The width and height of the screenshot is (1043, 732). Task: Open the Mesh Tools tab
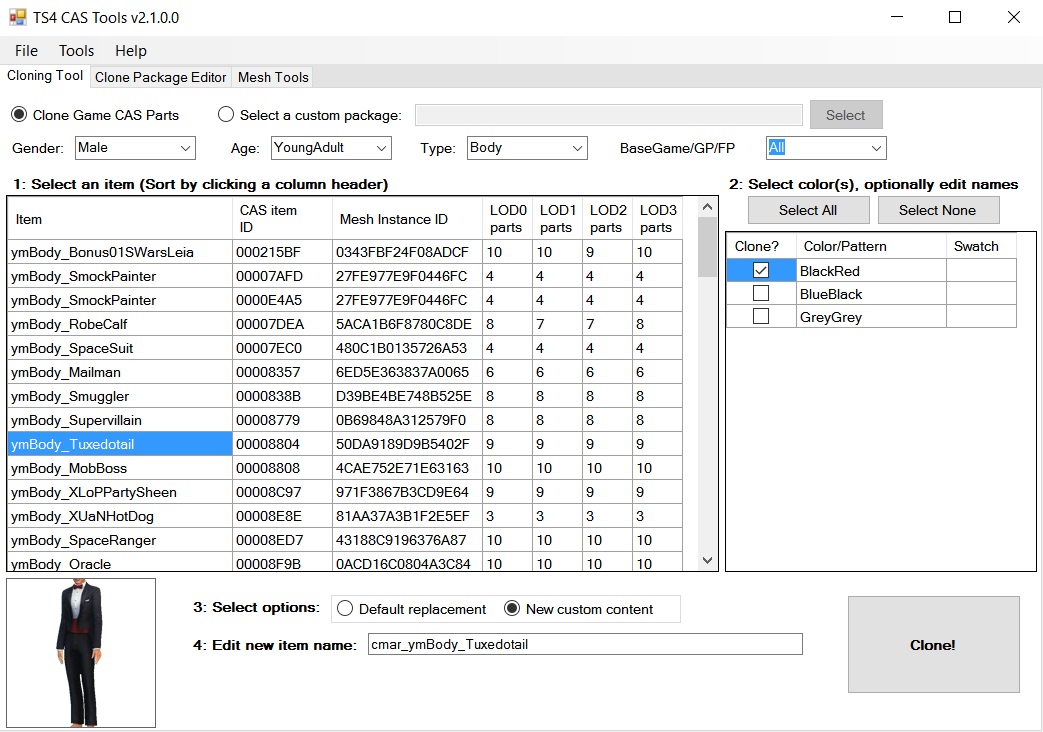(x=273, y=77)
